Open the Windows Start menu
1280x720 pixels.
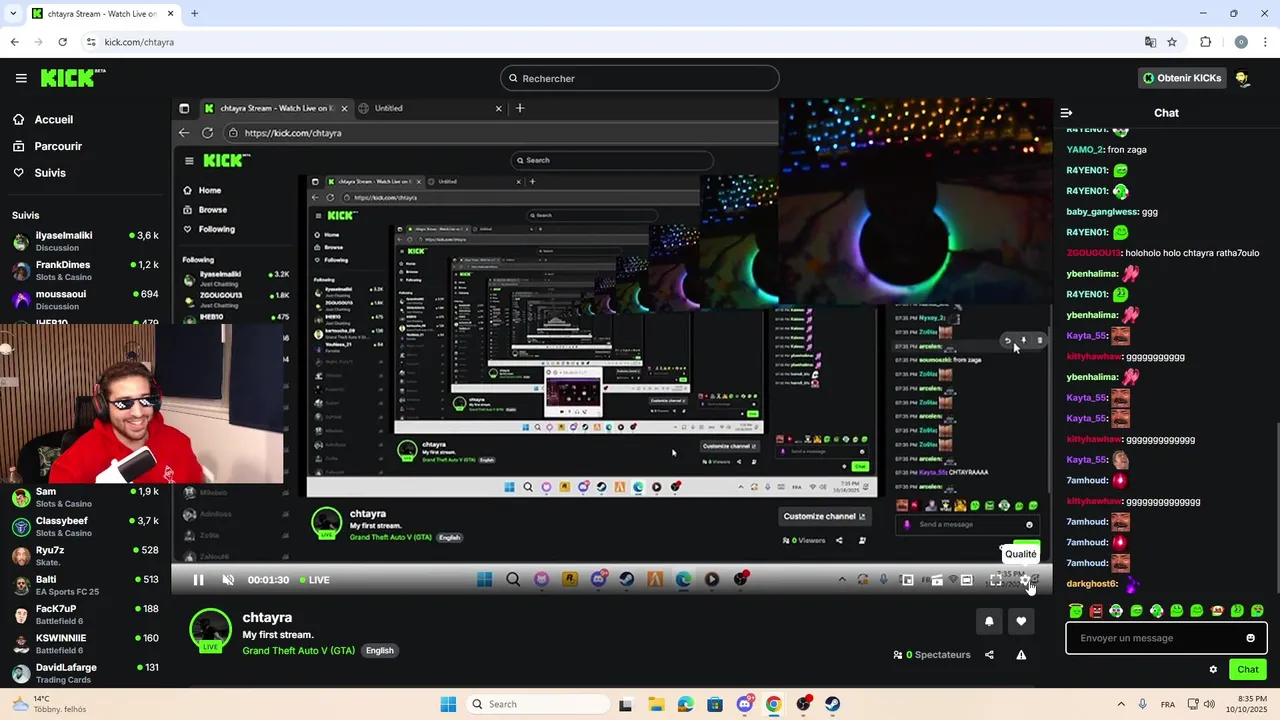point(448,704)
